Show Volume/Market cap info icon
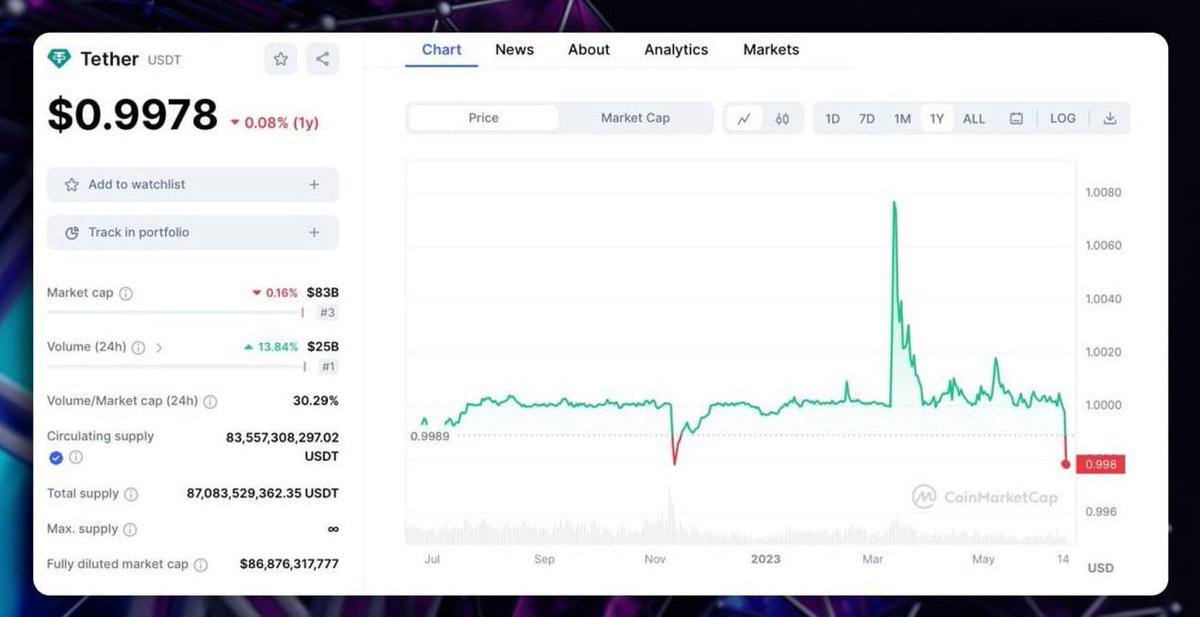 pos(210,402)
